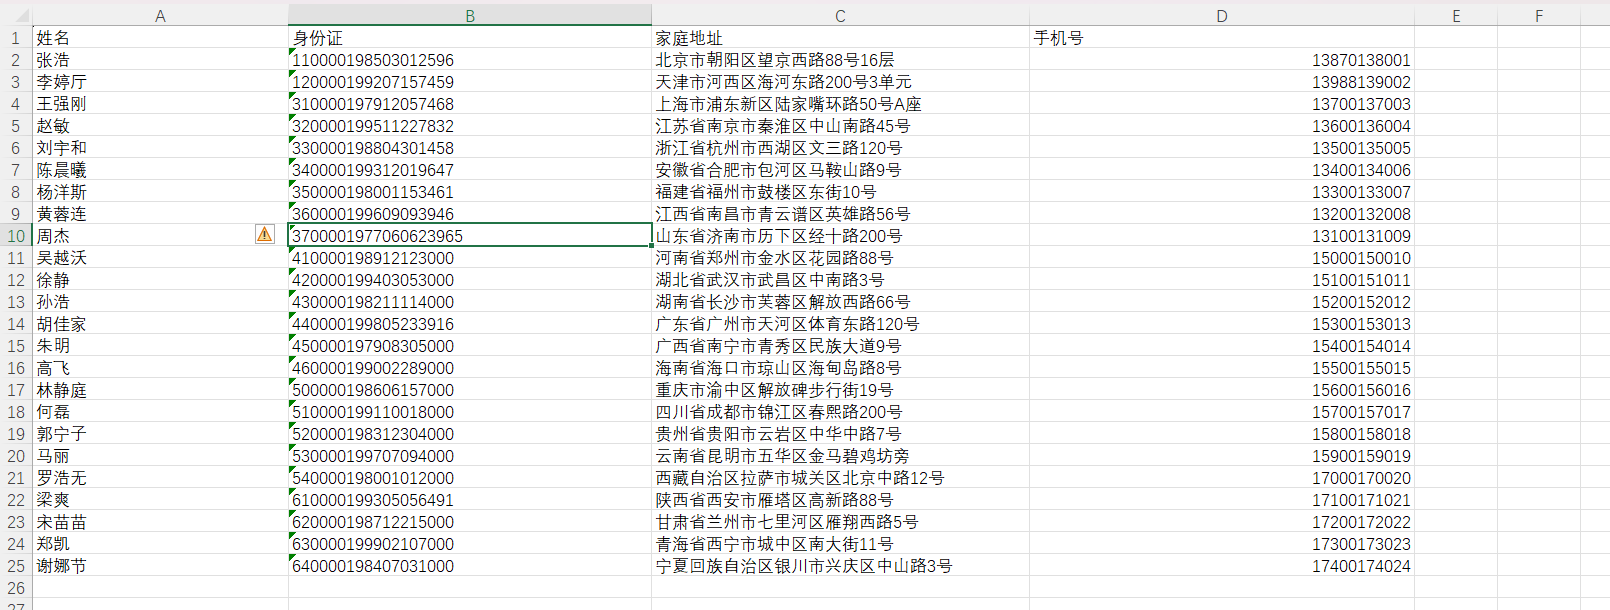Select column F header
Image resolution: width=1610 pixels, height=610 pixels.
(x=1539, y=16)
